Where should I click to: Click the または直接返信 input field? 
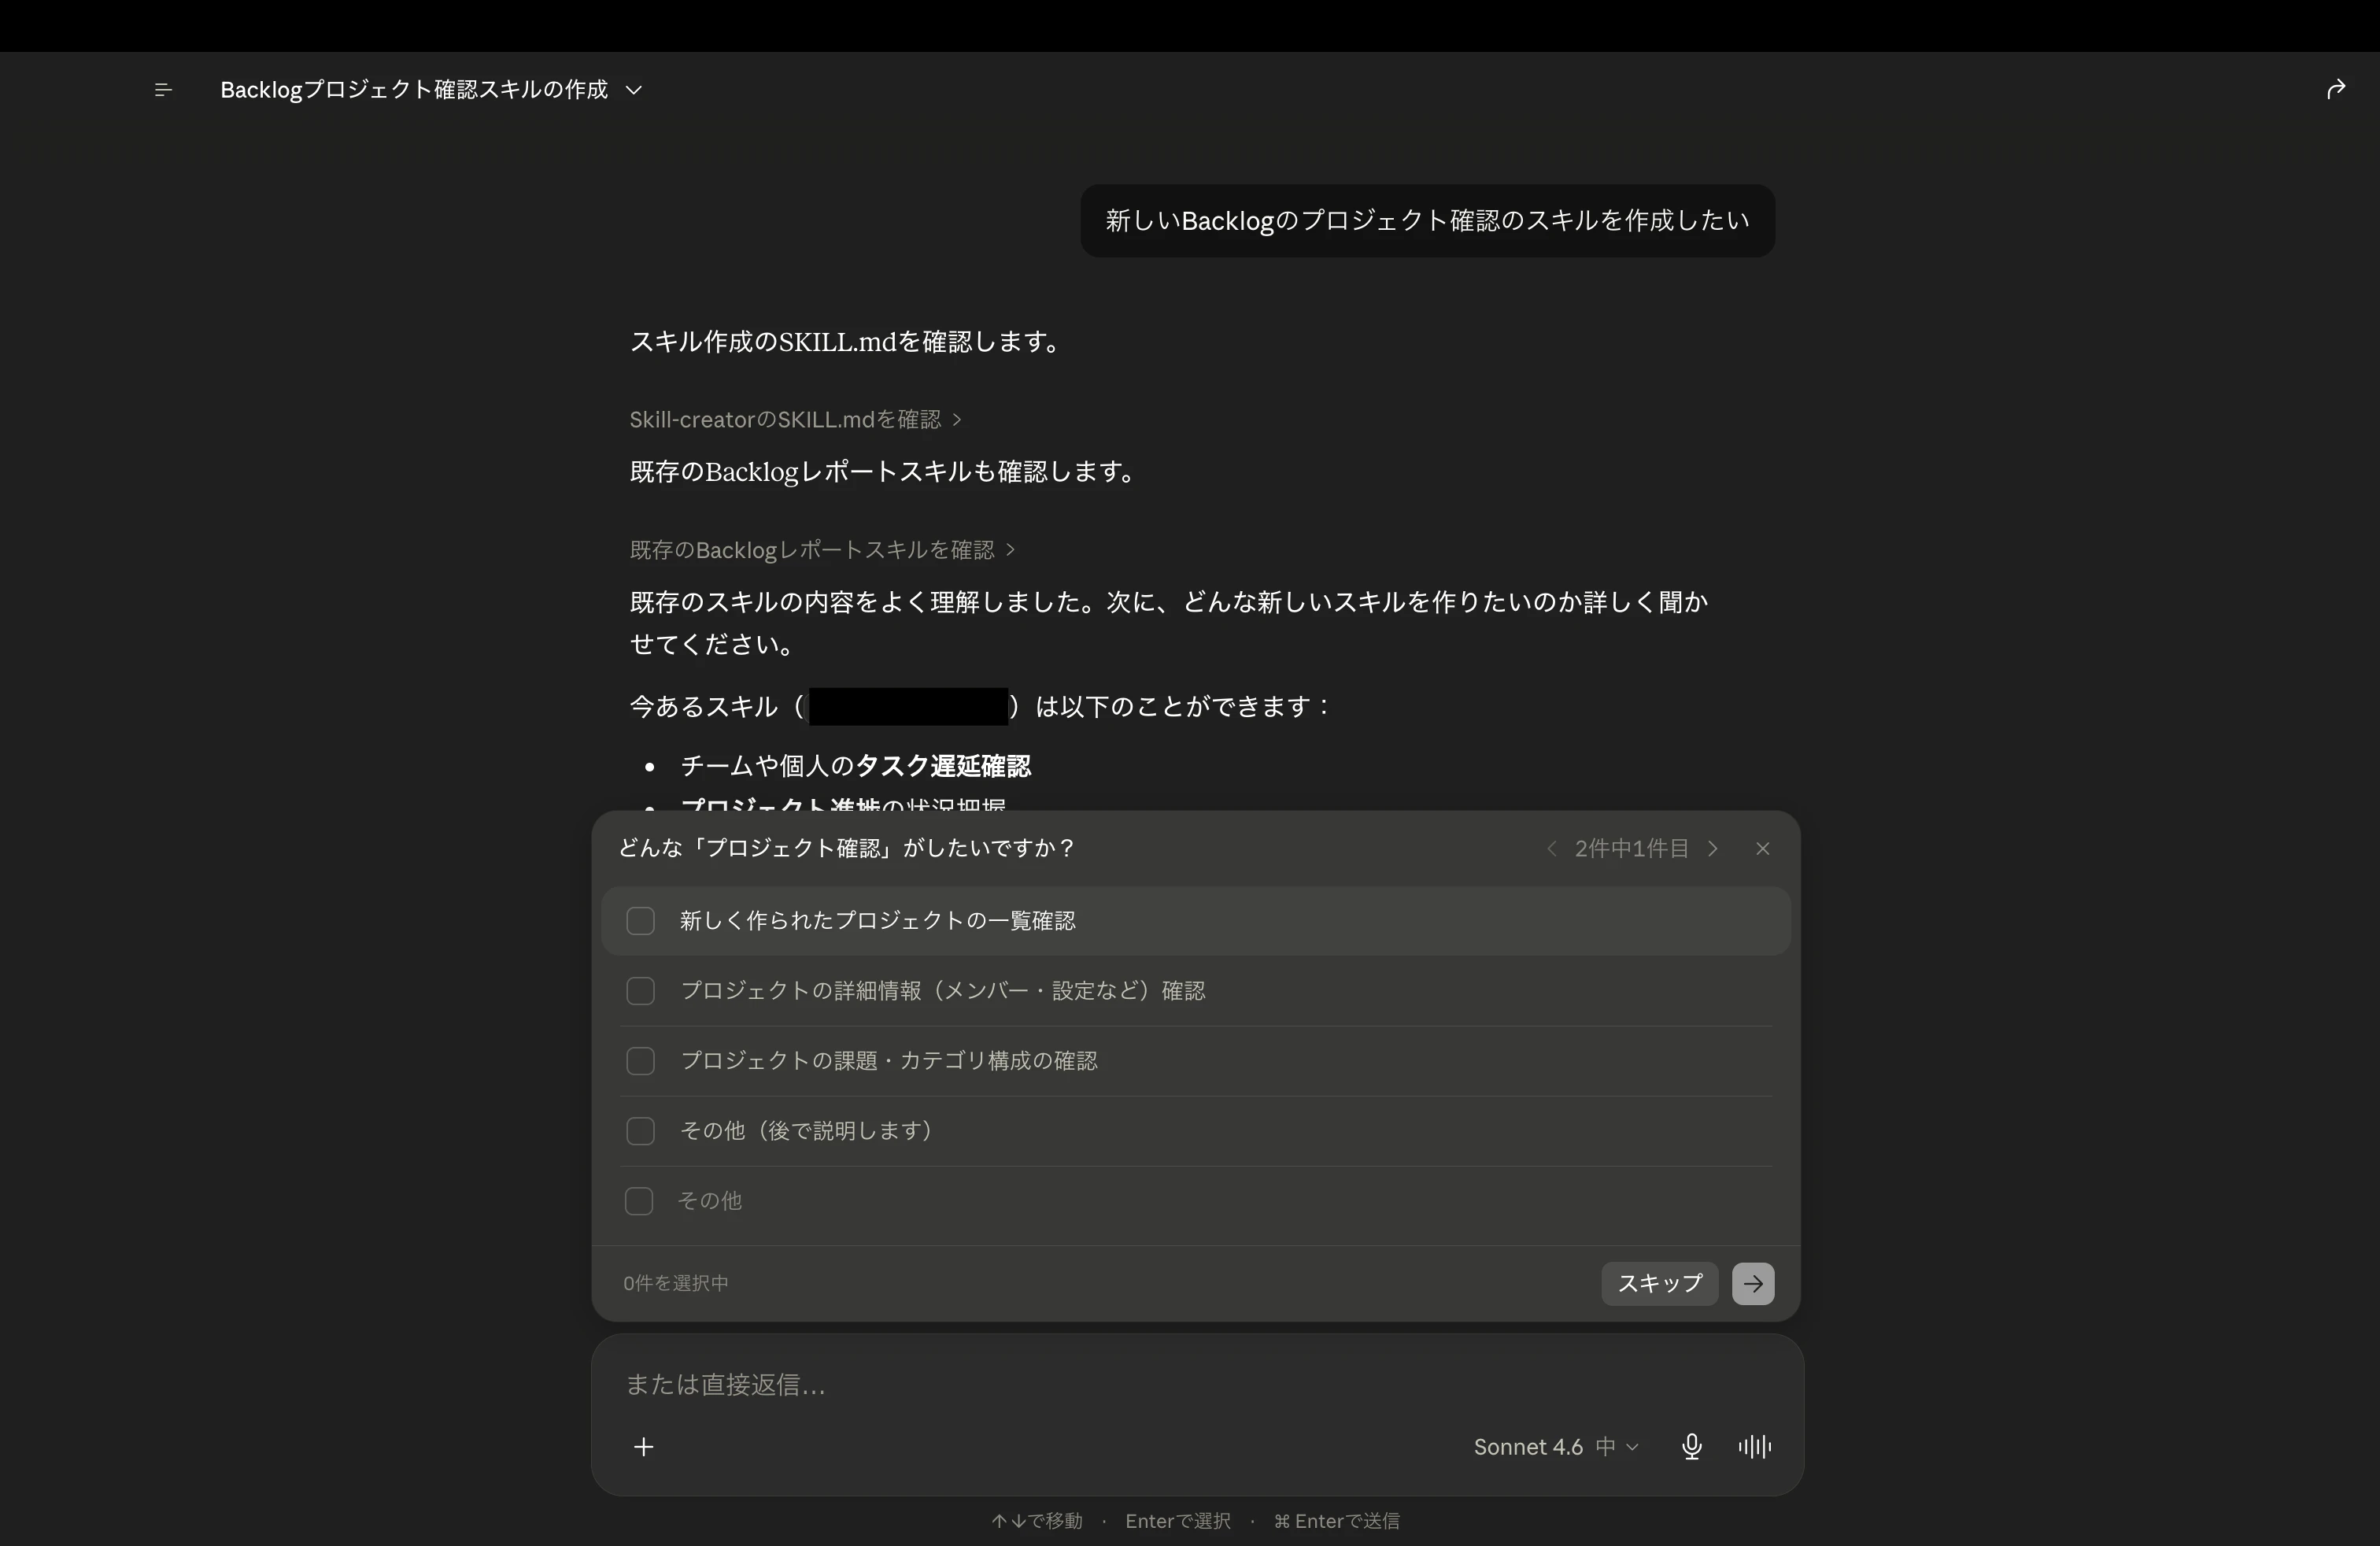click(x=1197, y=1384)
